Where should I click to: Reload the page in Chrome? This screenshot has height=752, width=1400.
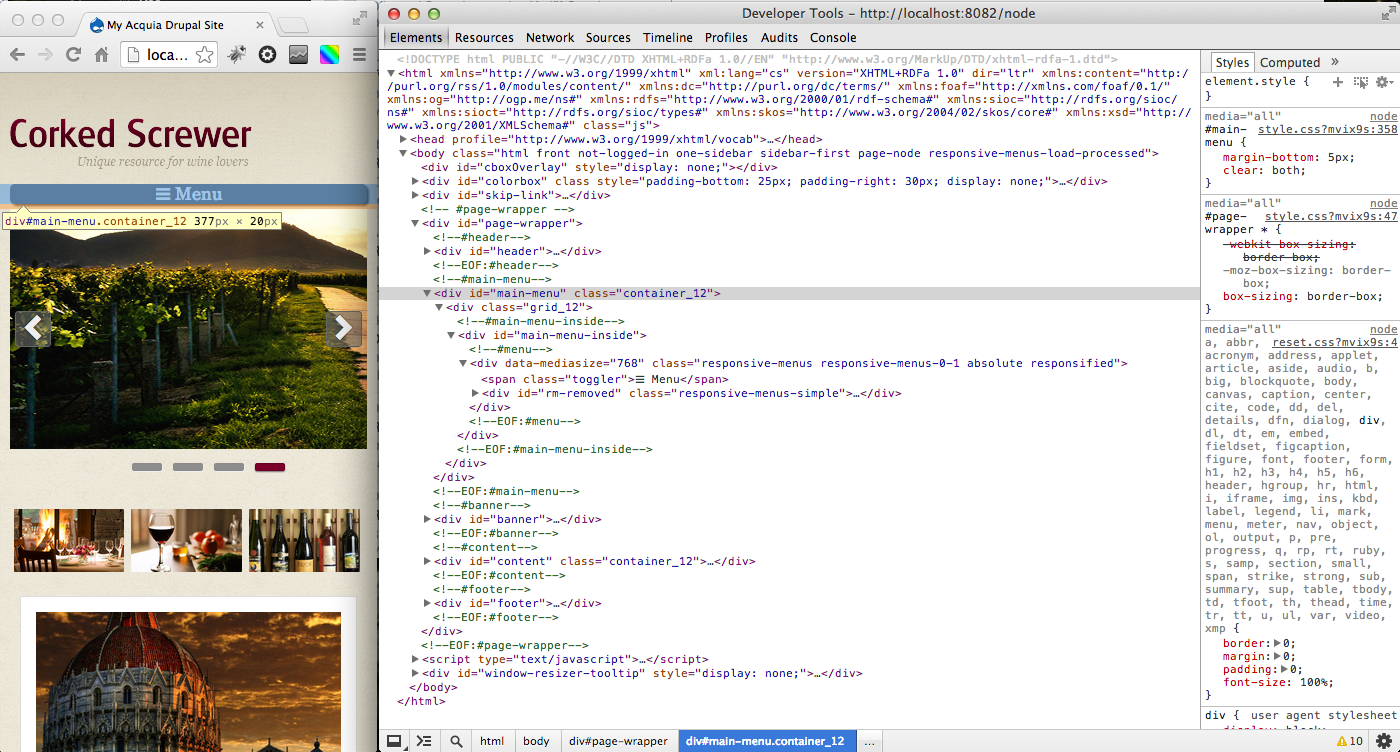click(x=73, y=55)
